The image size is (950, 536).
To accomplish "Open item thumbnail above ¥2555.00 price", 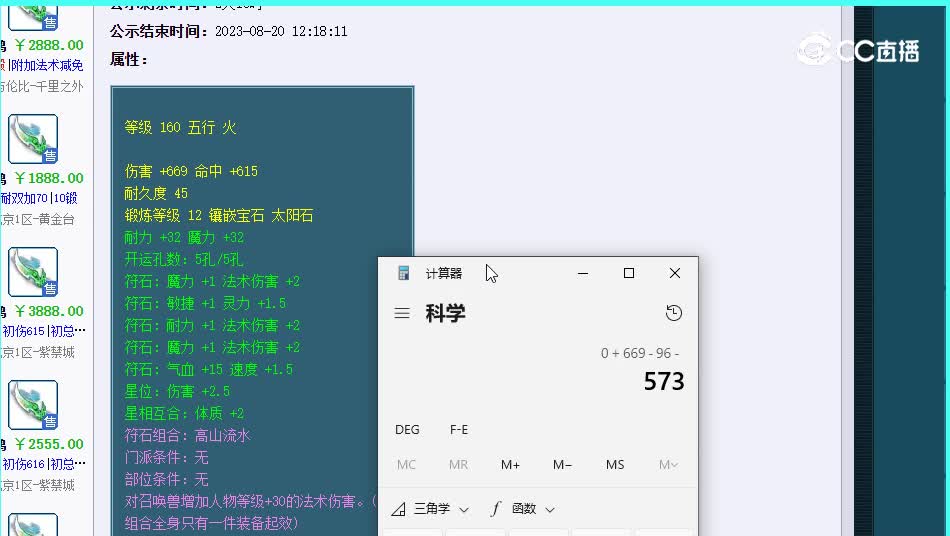I will coord(33,405).
